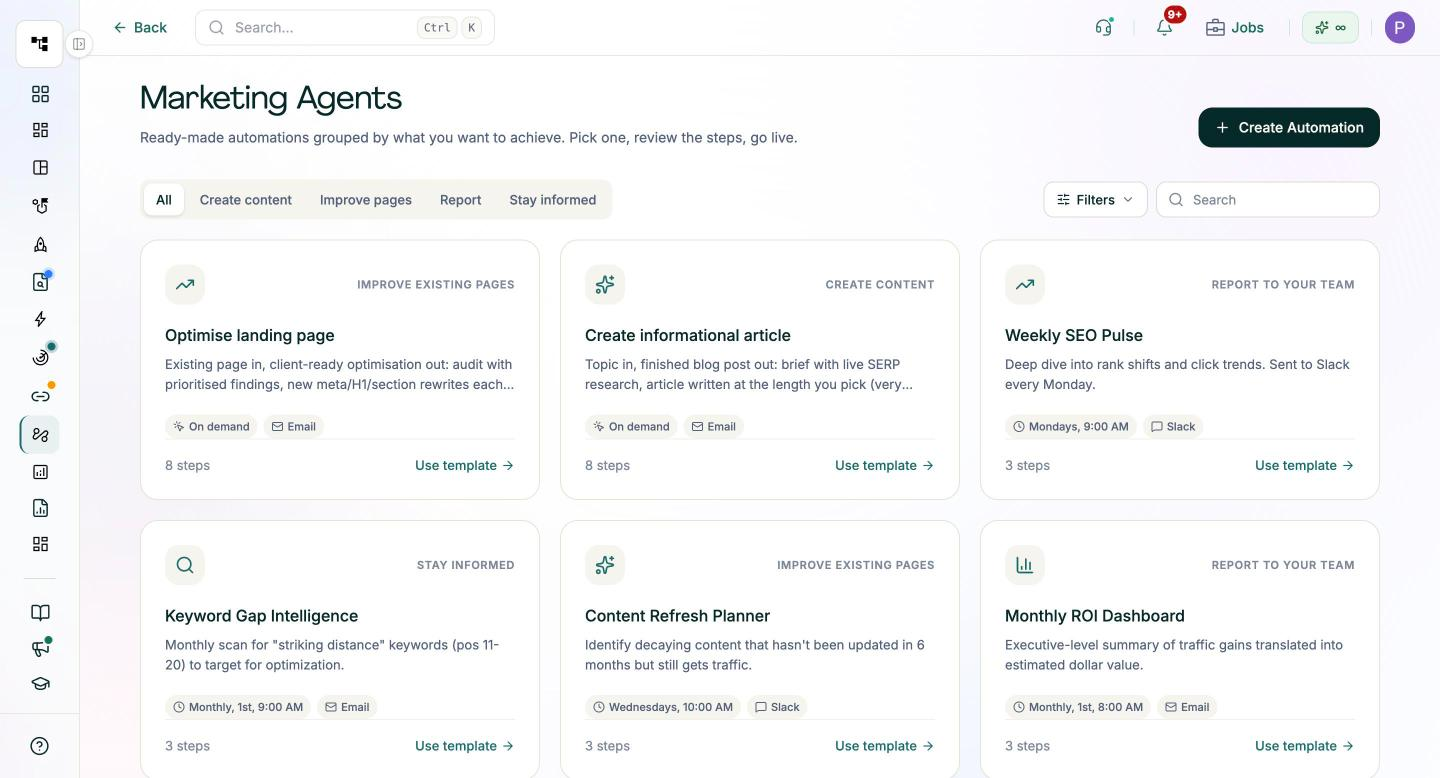Click the help question mark icon
The width and height of the screenshot is (1440, 778).
click(40, 746)
